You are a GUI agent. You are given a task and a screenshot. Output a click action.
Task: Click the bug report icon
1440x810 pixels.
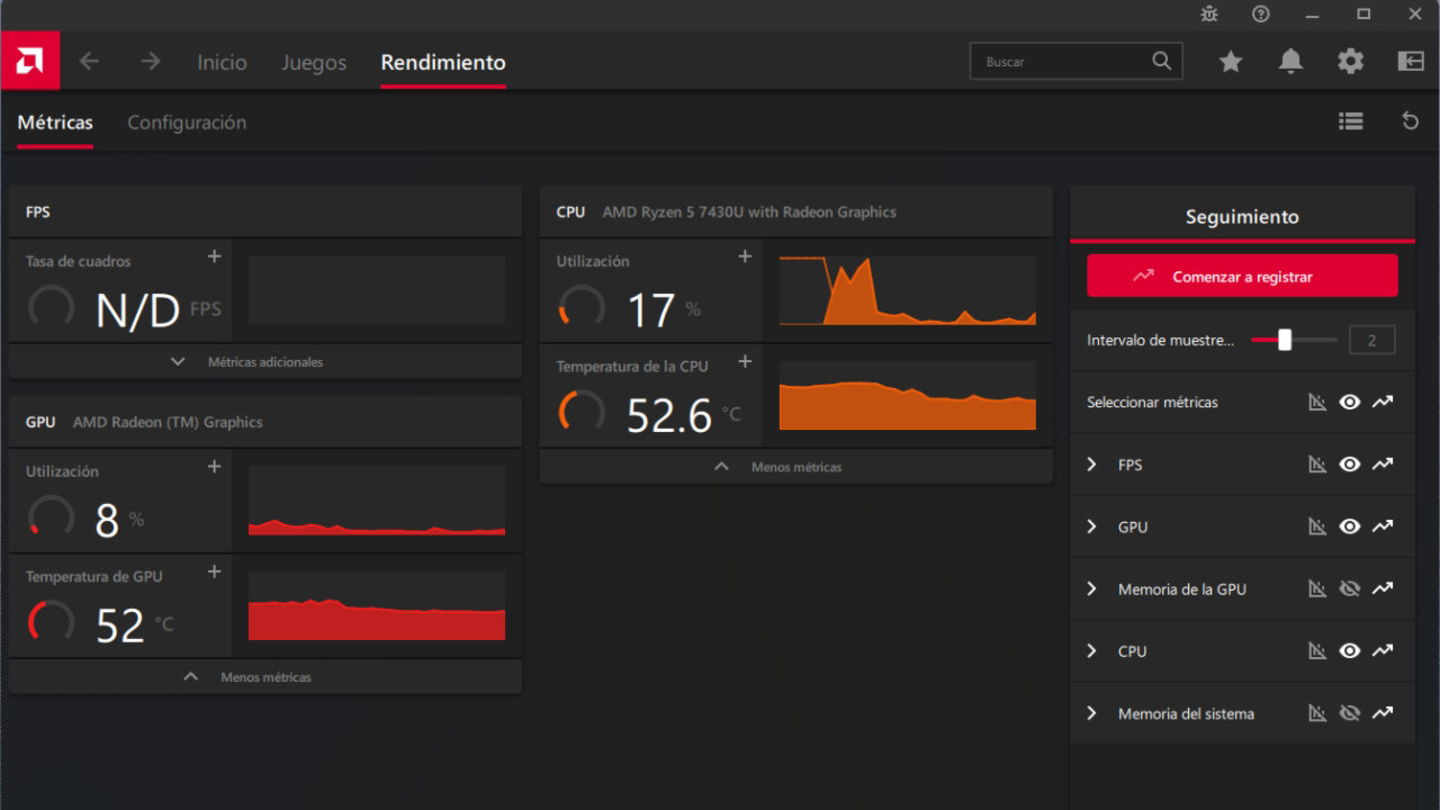[x=1209, y=14]
